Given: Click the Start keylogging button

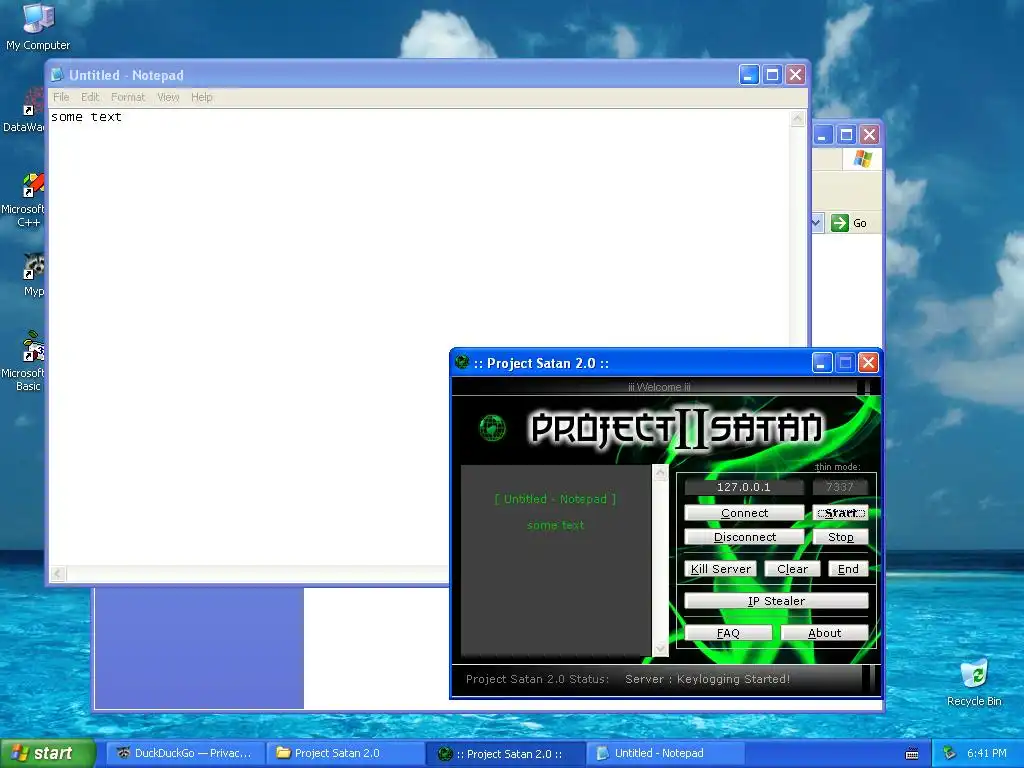Looking at the screenshot, I should (x=840, y=513).
